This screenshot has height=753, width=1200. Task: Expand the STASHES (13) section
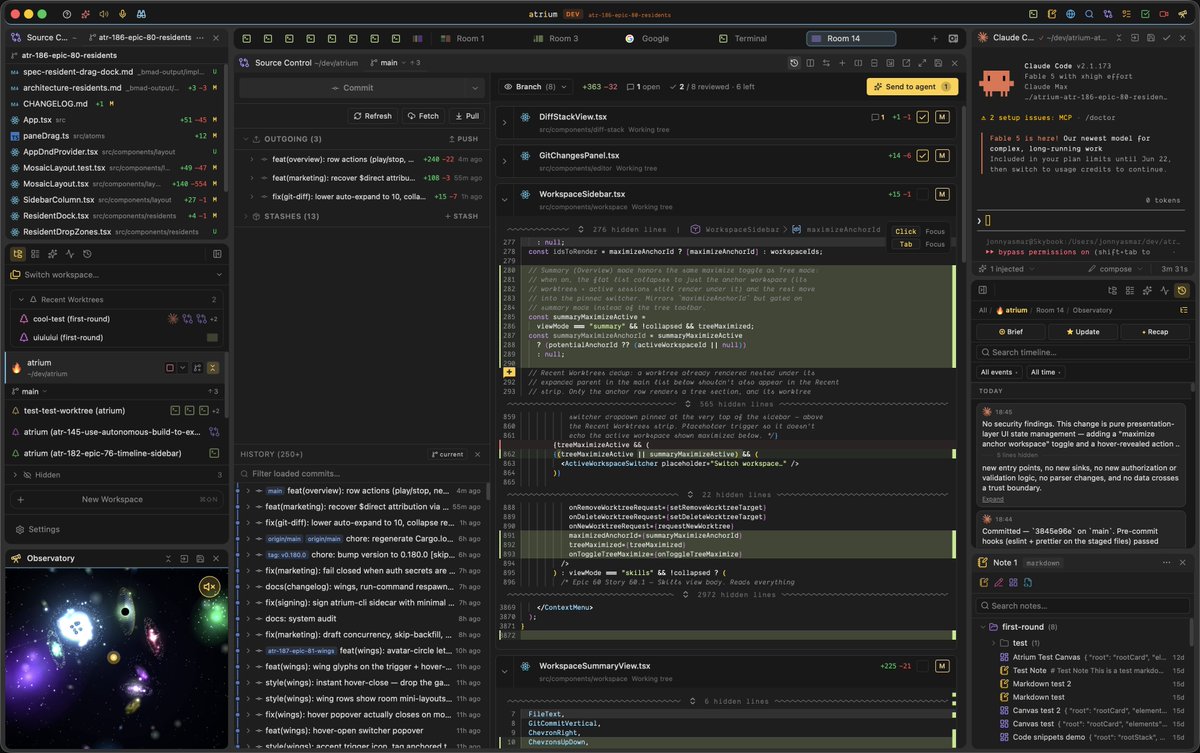(x=246, y=216)
